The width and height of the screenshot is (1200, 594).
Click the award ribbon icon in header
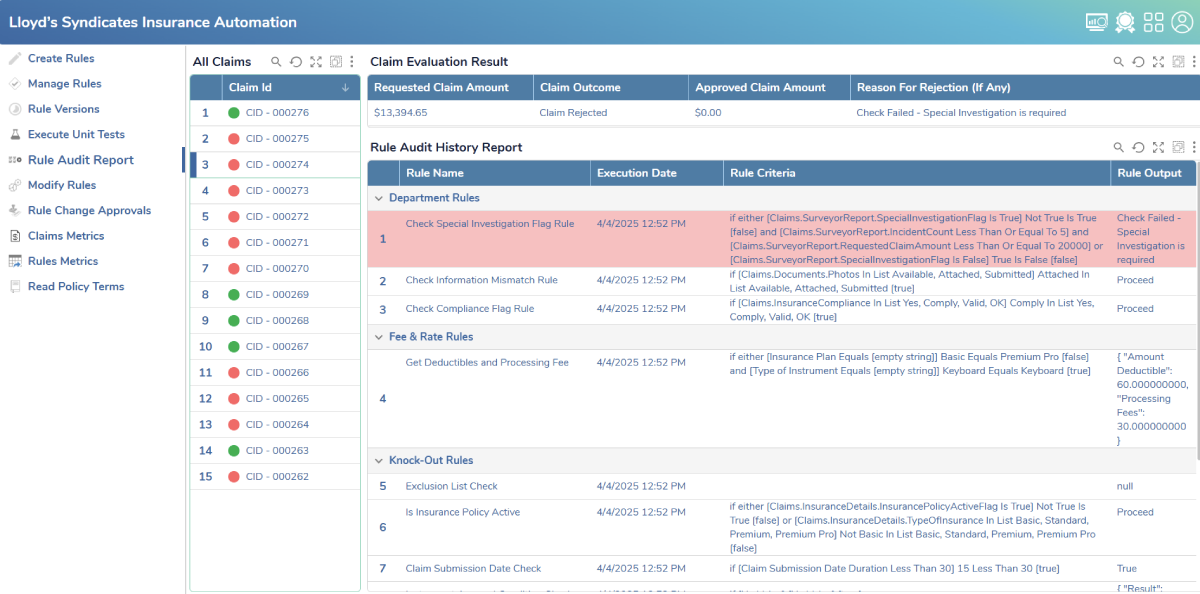(1125, 21)
